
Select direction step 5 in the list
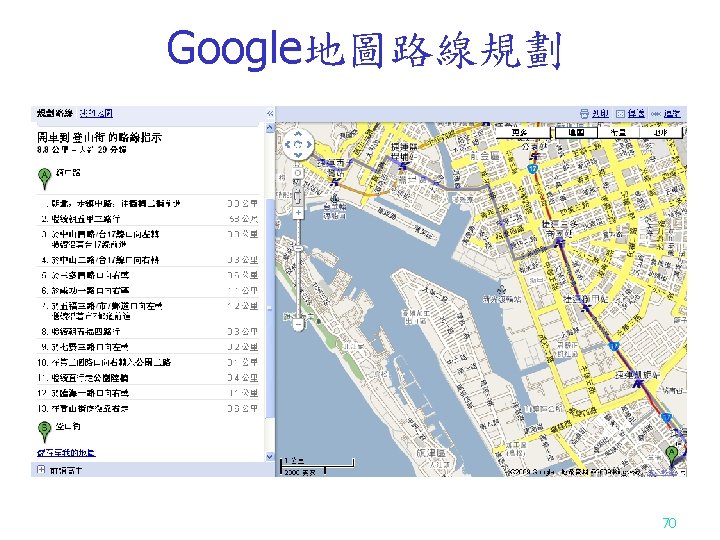[147, 275]
